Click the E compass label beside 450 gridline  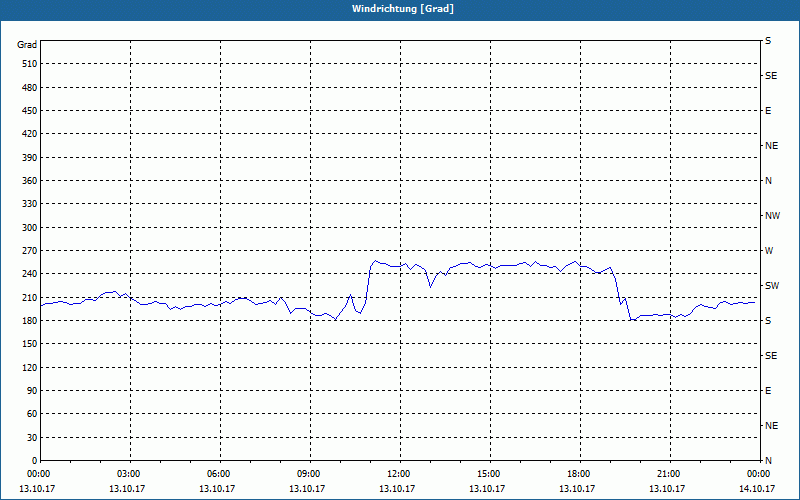point(768,111)
